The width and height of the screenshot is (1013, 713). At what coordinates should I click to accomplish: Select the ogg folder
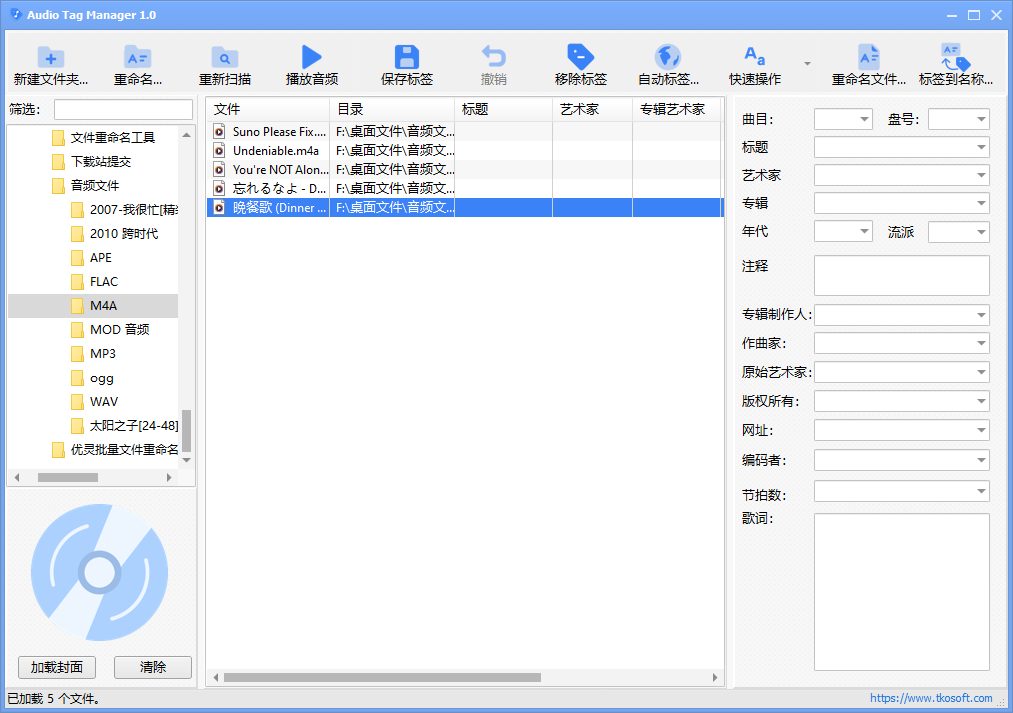[x=92, y=378]
